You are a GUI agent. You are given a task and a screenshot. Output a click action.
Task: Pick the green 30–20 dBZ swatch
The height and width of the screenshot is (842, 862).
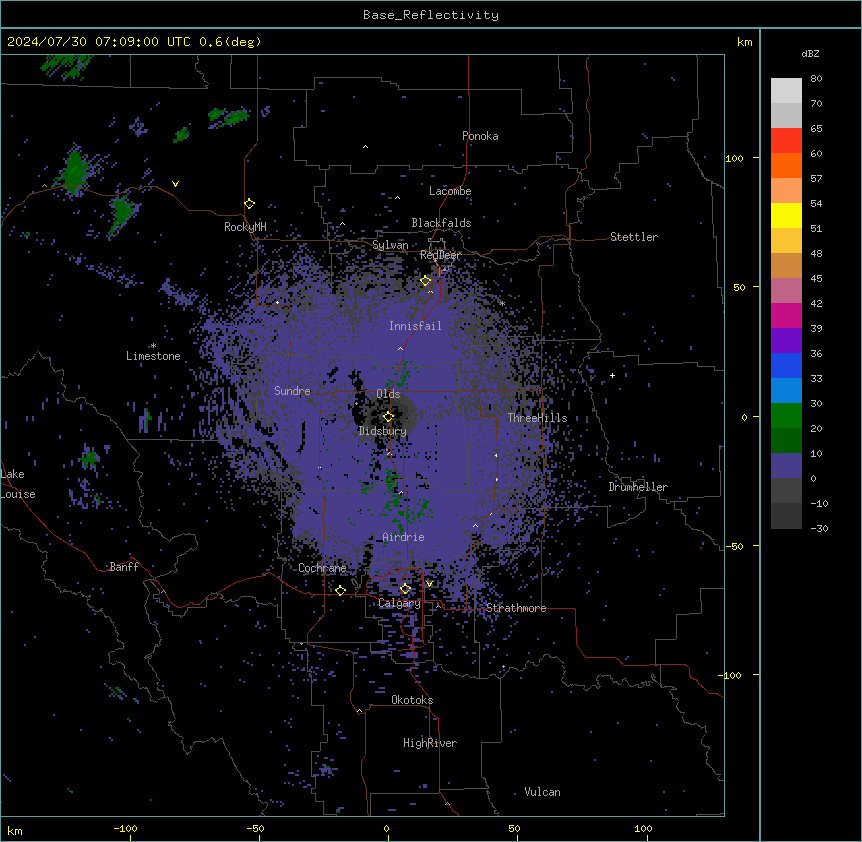[x=786, y=416]
